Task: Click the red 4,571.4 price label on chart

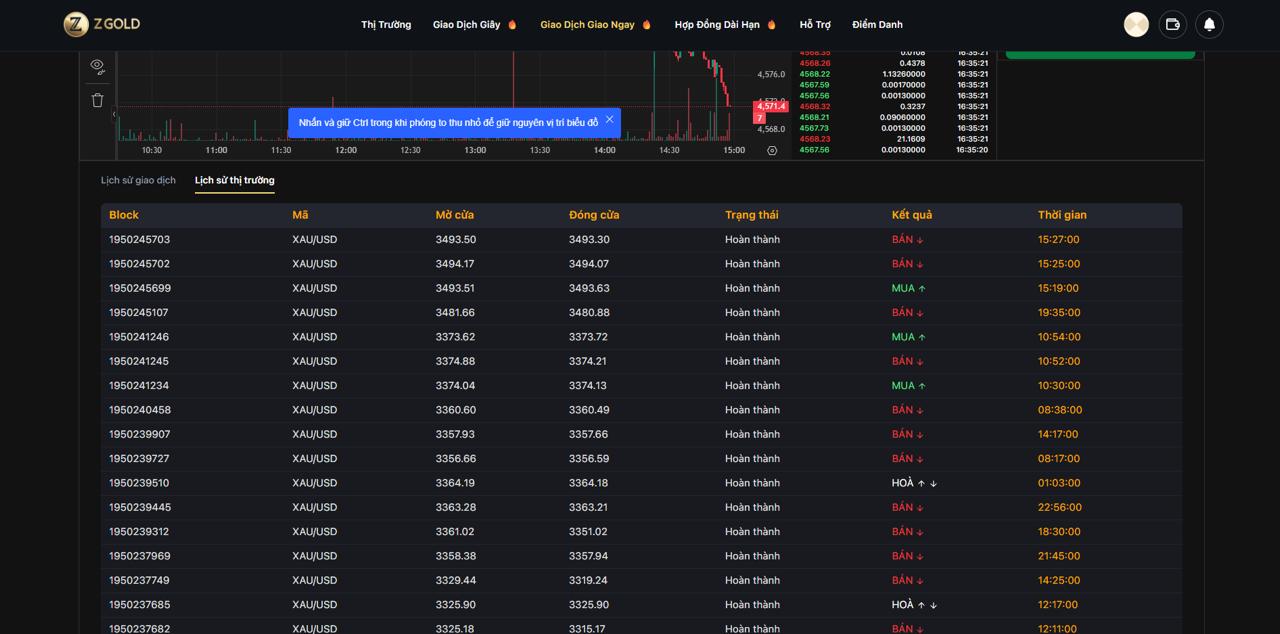Action: [771, 106]
